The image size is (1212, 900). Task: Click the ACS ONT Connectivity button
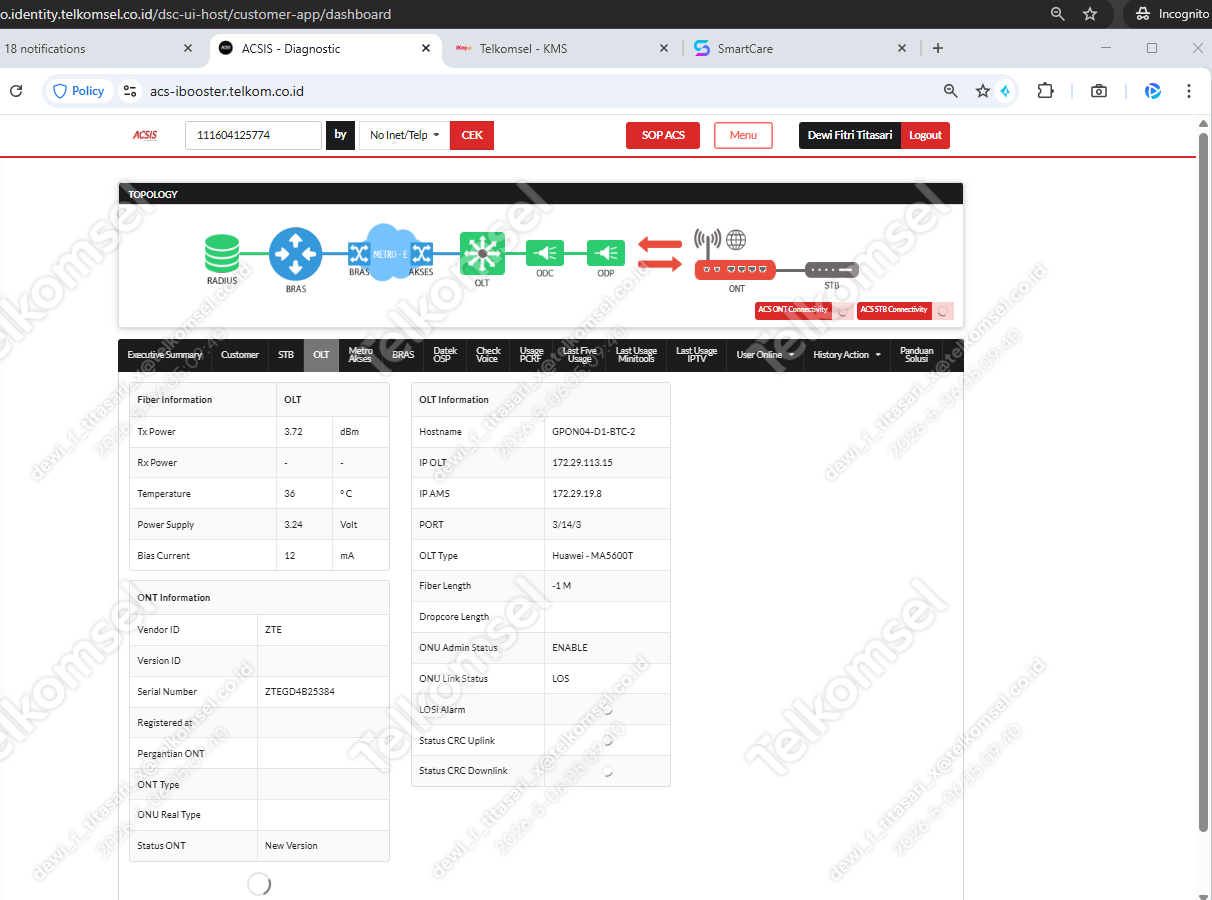[793, 310]
